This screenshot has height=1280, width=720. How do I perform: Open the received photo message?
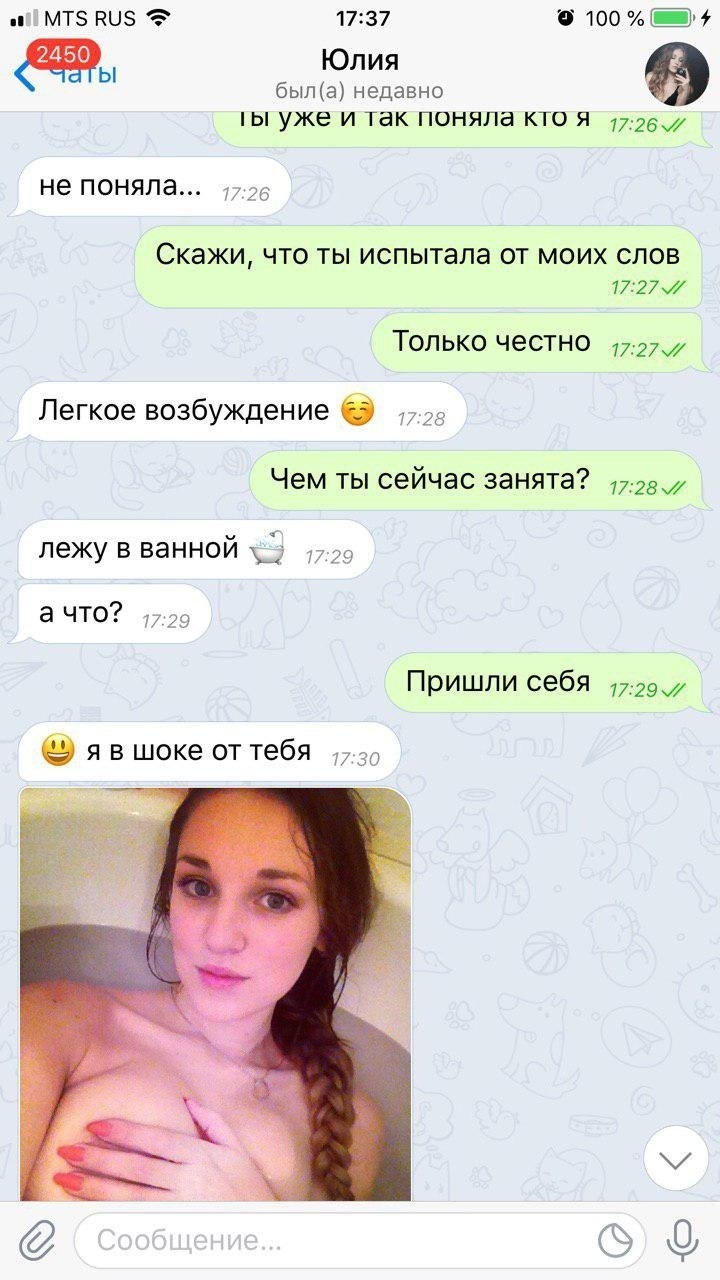pyautogui.click(x=215, y=994)
